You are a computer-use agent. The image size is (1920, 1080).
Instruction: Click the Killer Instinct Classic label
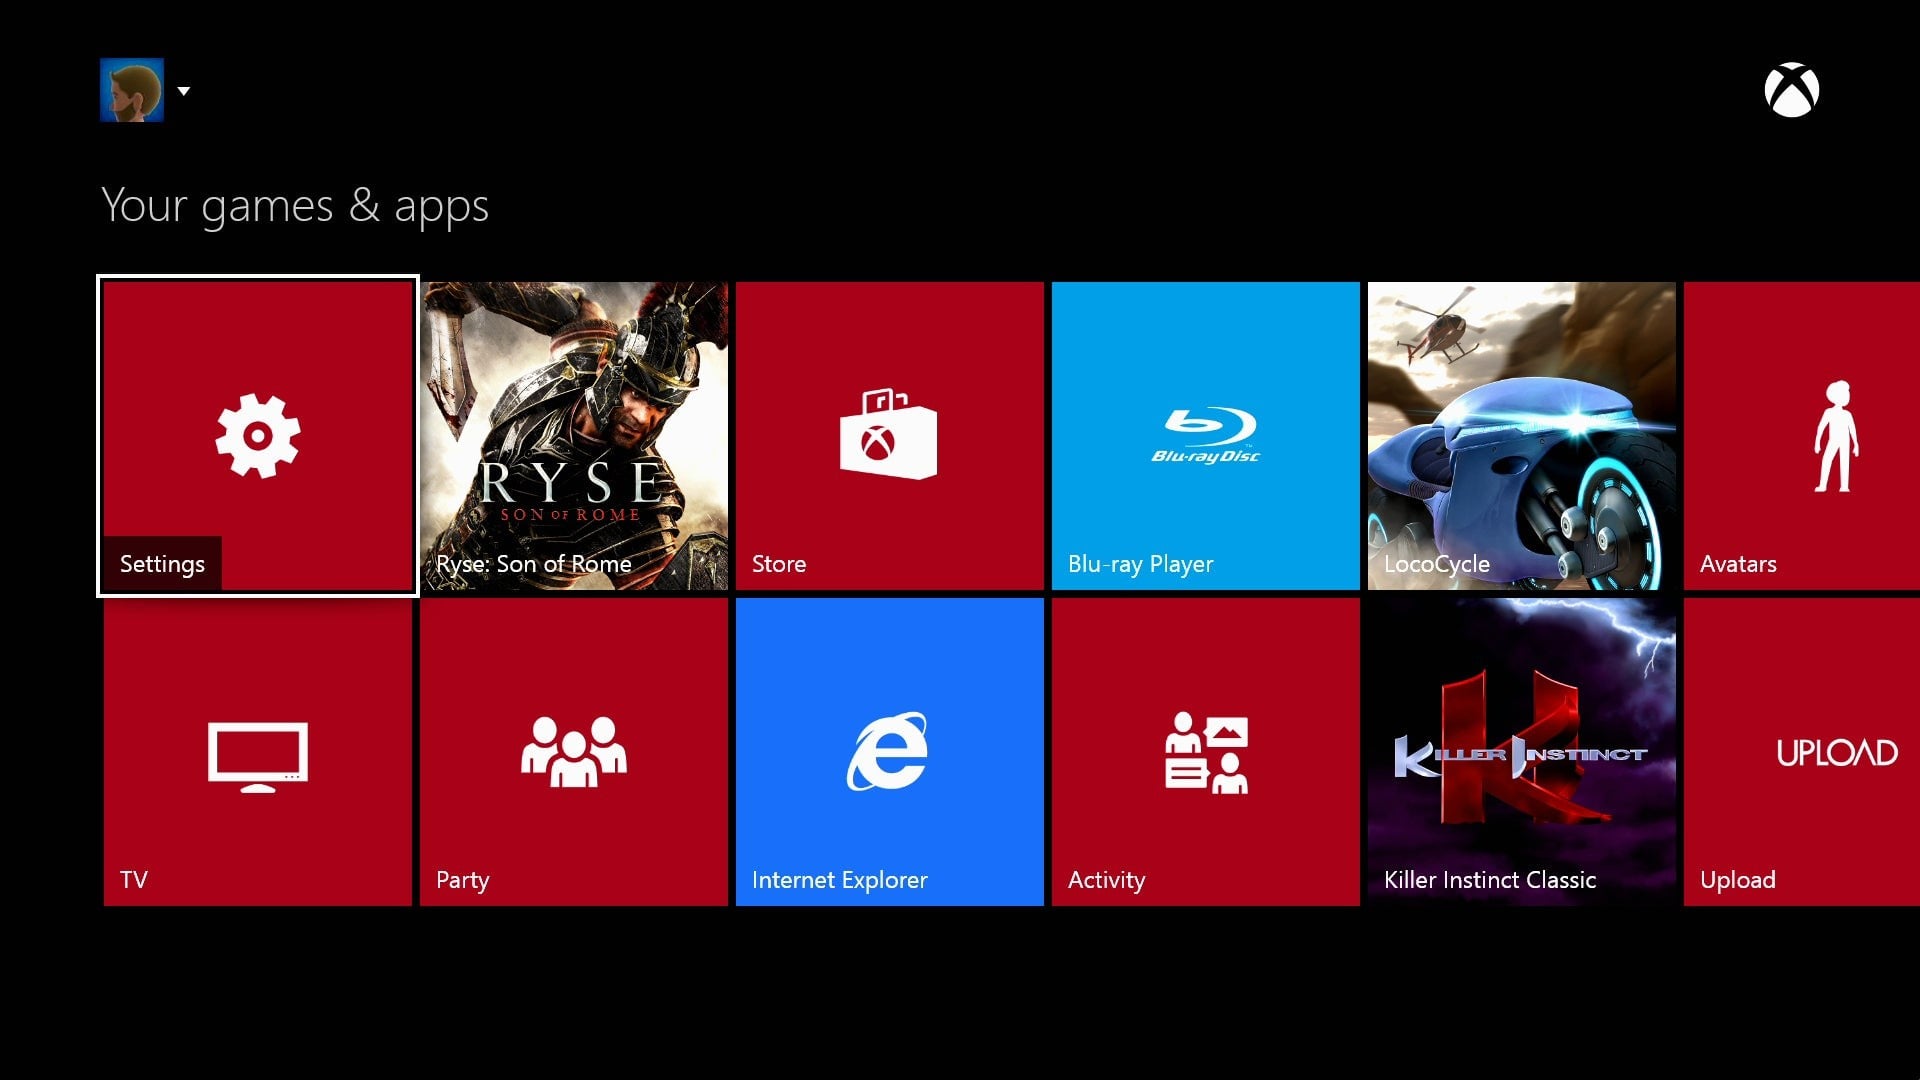[1489, 880]
